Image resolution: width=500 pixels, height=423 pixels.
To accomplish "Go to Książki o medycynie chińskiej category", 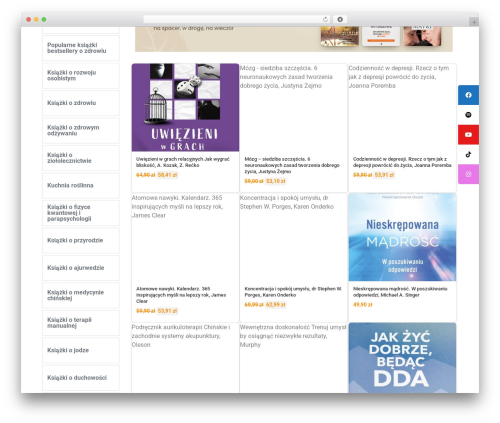I will (x=81, y=295).
